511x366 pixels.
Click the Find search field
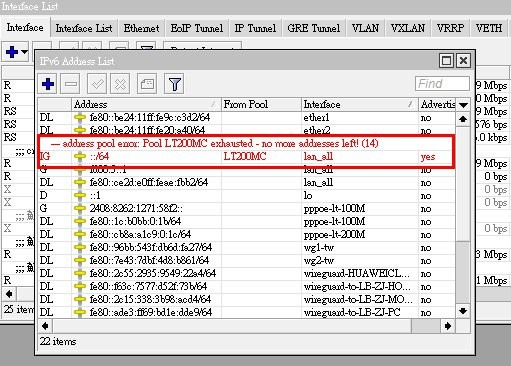coord(442,83)
